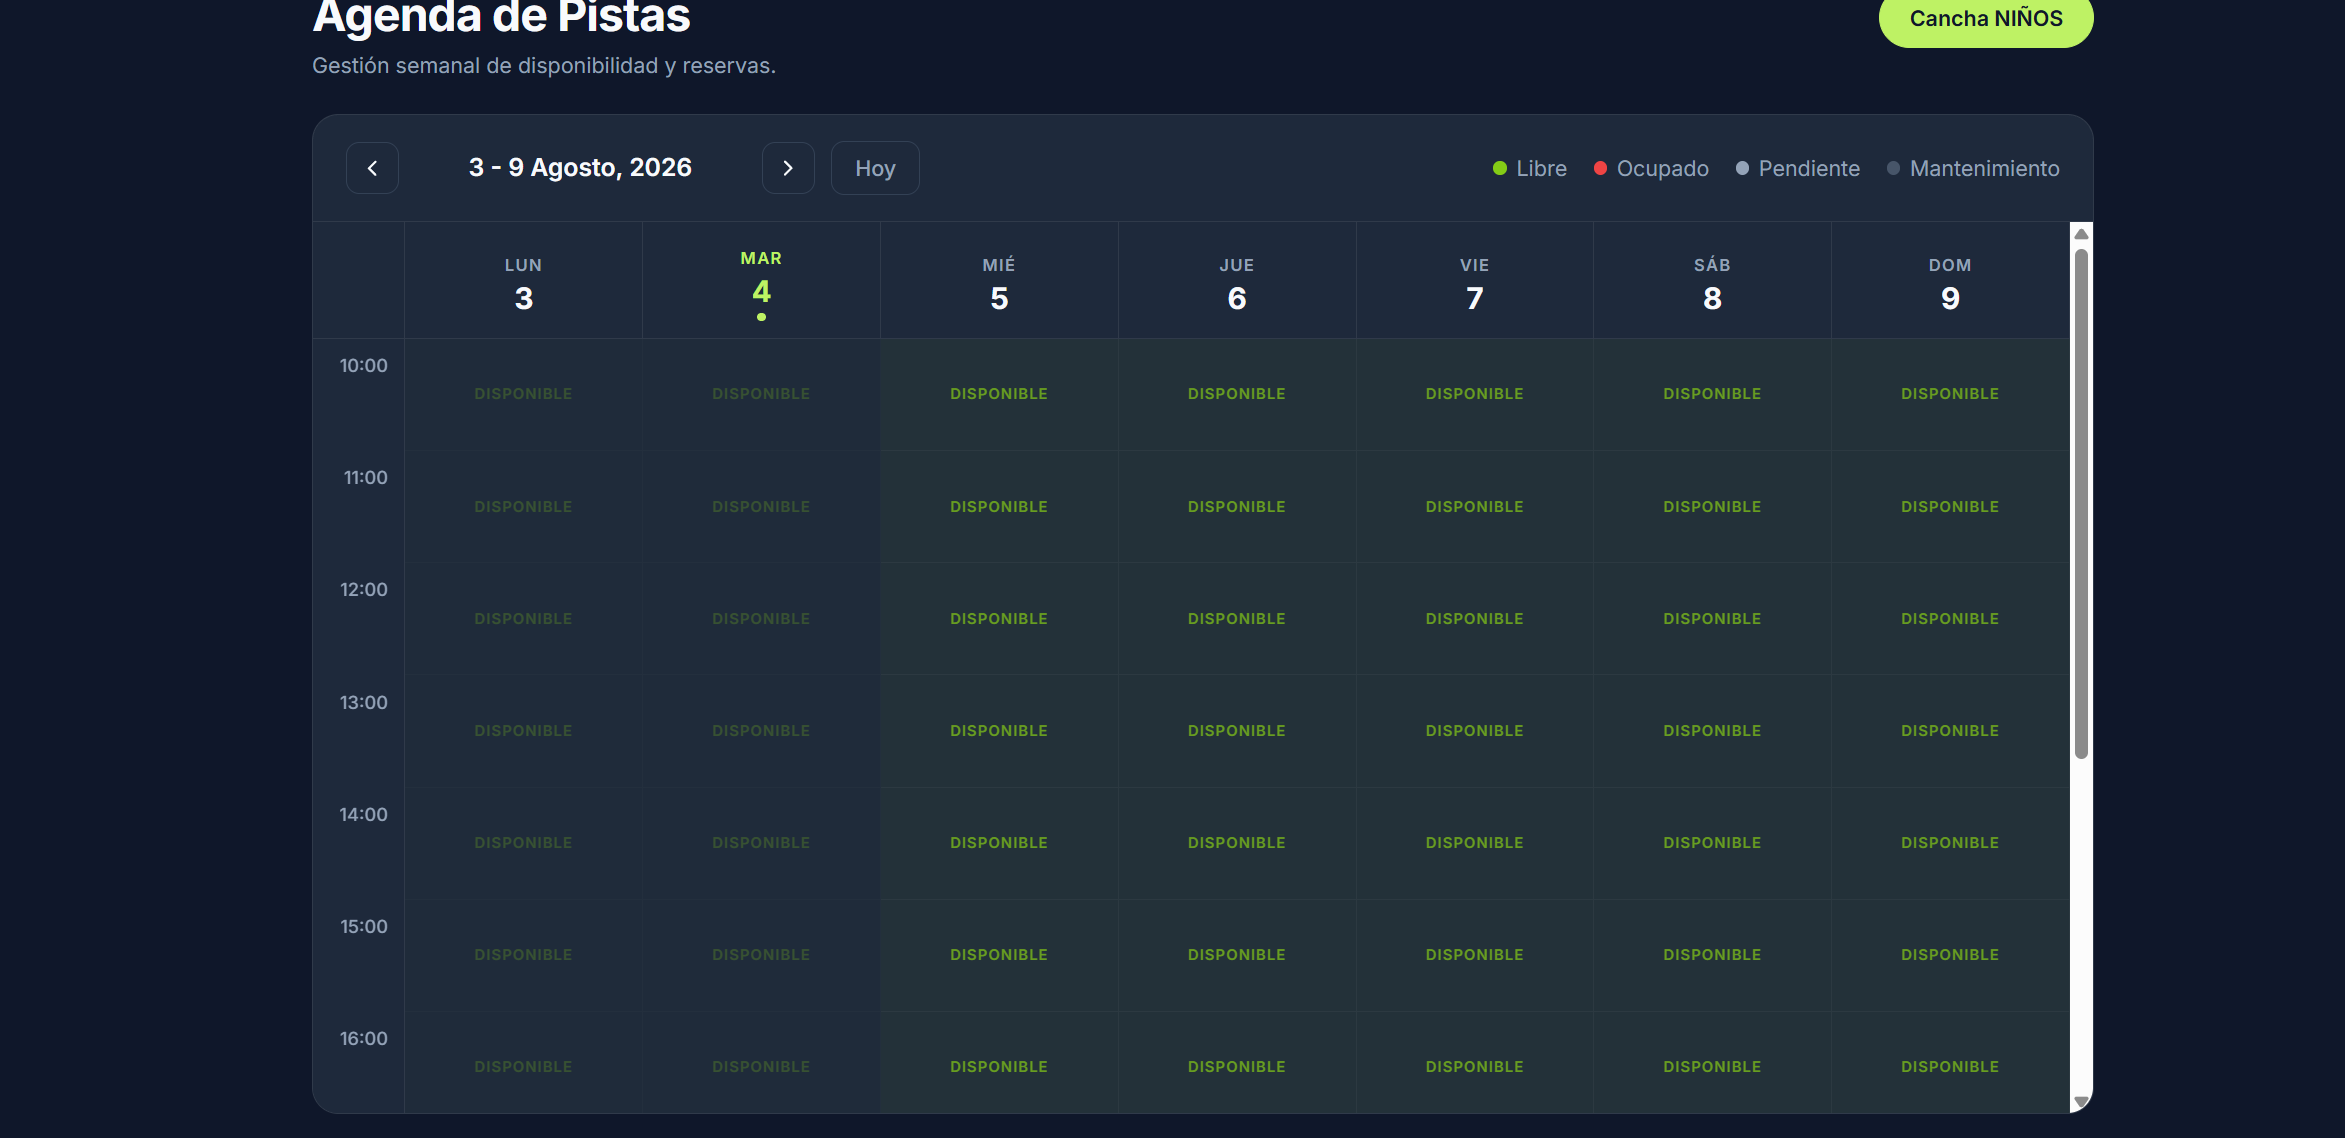Book the Saturday 13:00 Disponible slot
The image size is (2345, 1138).
point(1712,731)
